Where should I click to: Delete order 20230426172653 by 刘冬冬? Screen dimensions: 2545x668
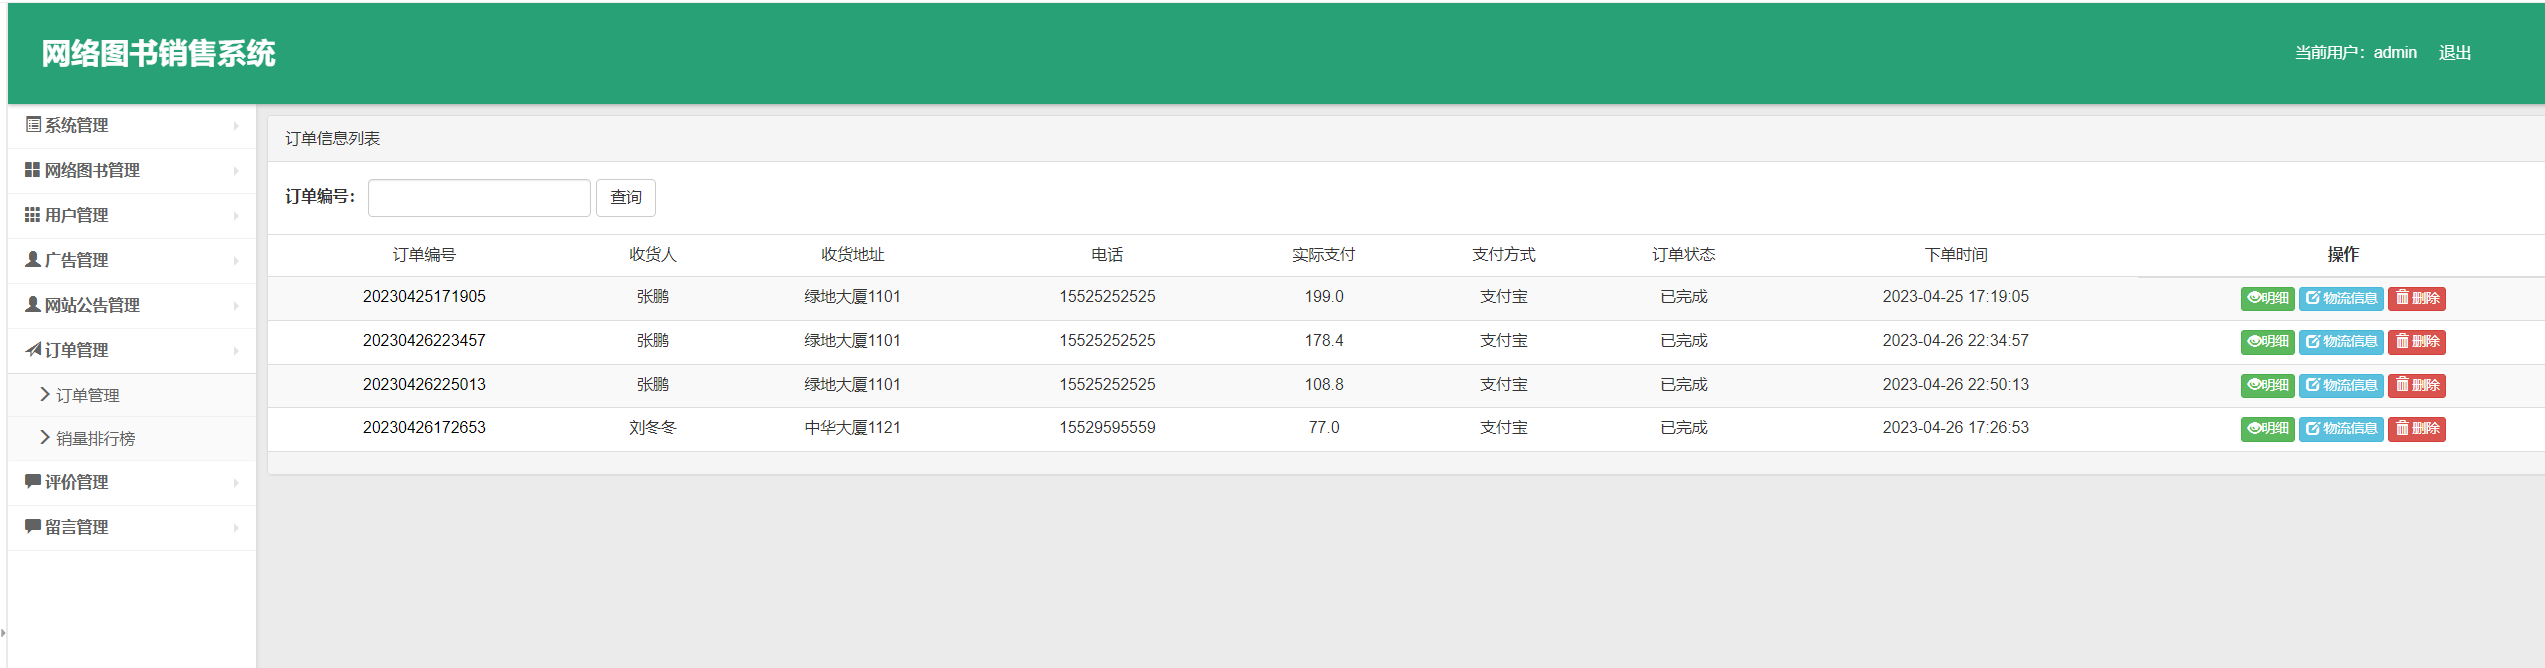coord(2416,429)
